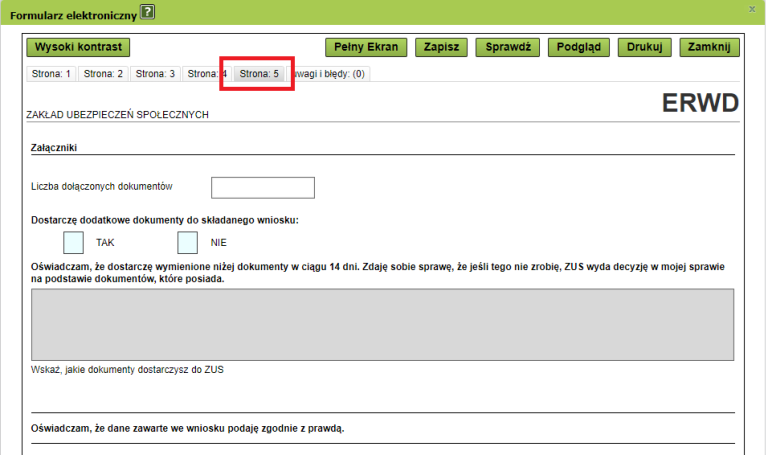
Task: Open the help icon beside Formularz elektroniczny
Action: click(147, 12)
